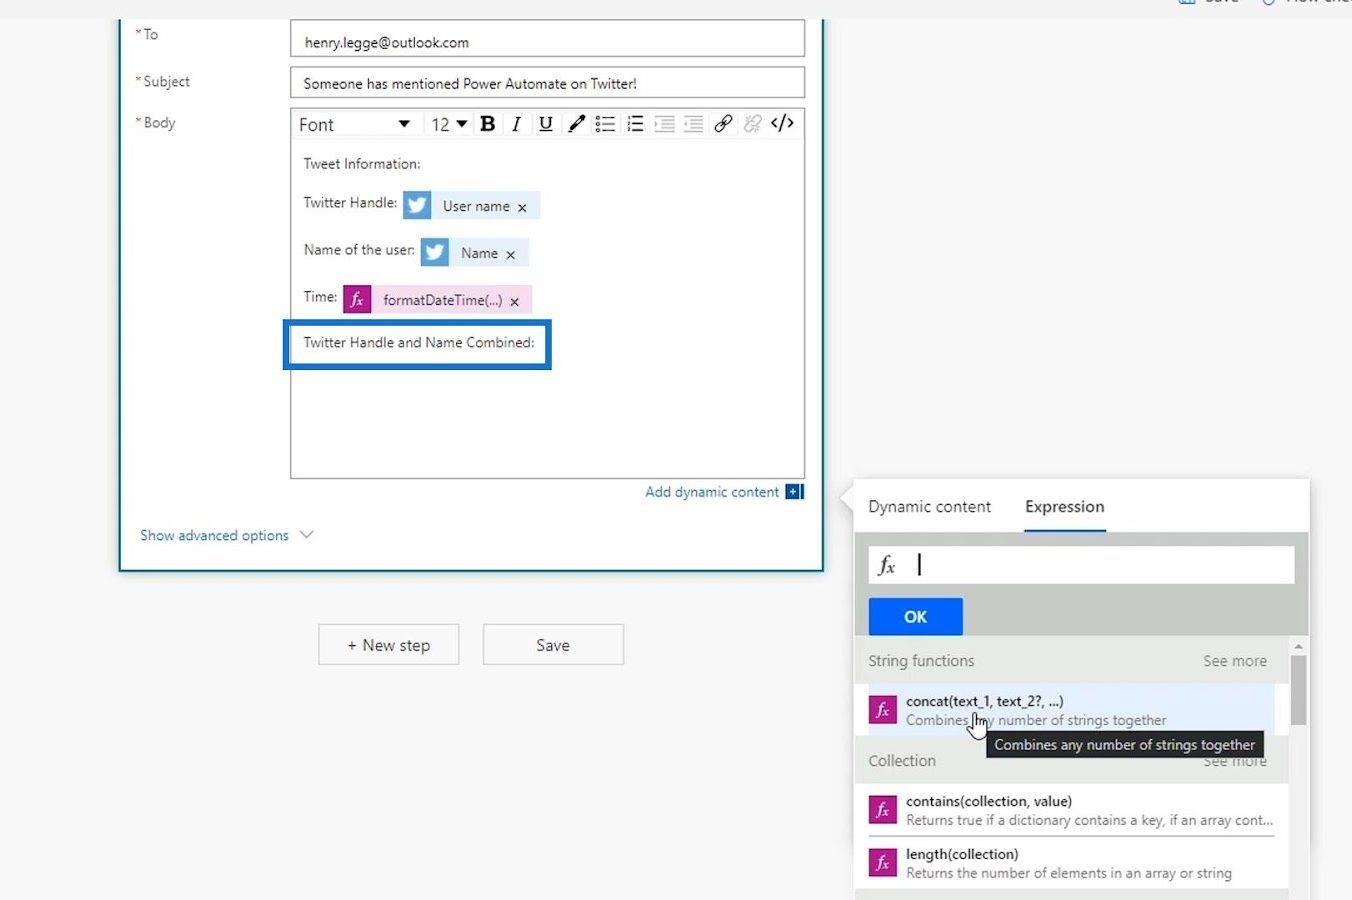
Task: Click the Subject text field
Action: pyautogui.click(x=547, y=83)
